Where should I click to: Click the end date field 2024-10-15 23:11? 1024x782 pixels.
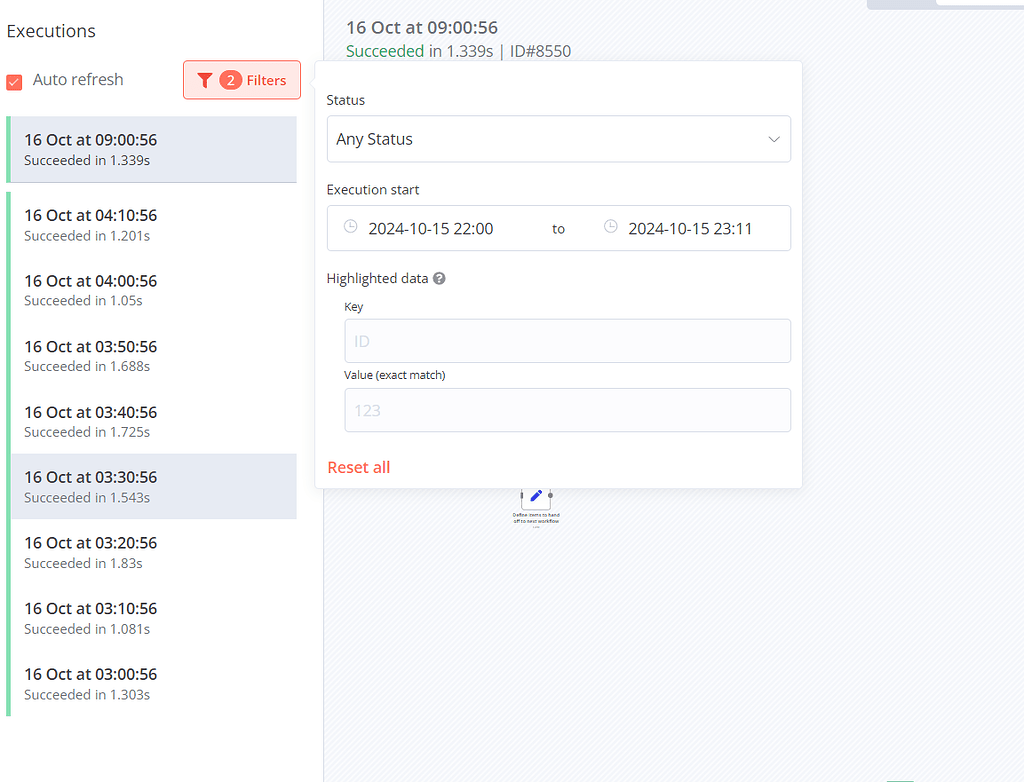690,228
